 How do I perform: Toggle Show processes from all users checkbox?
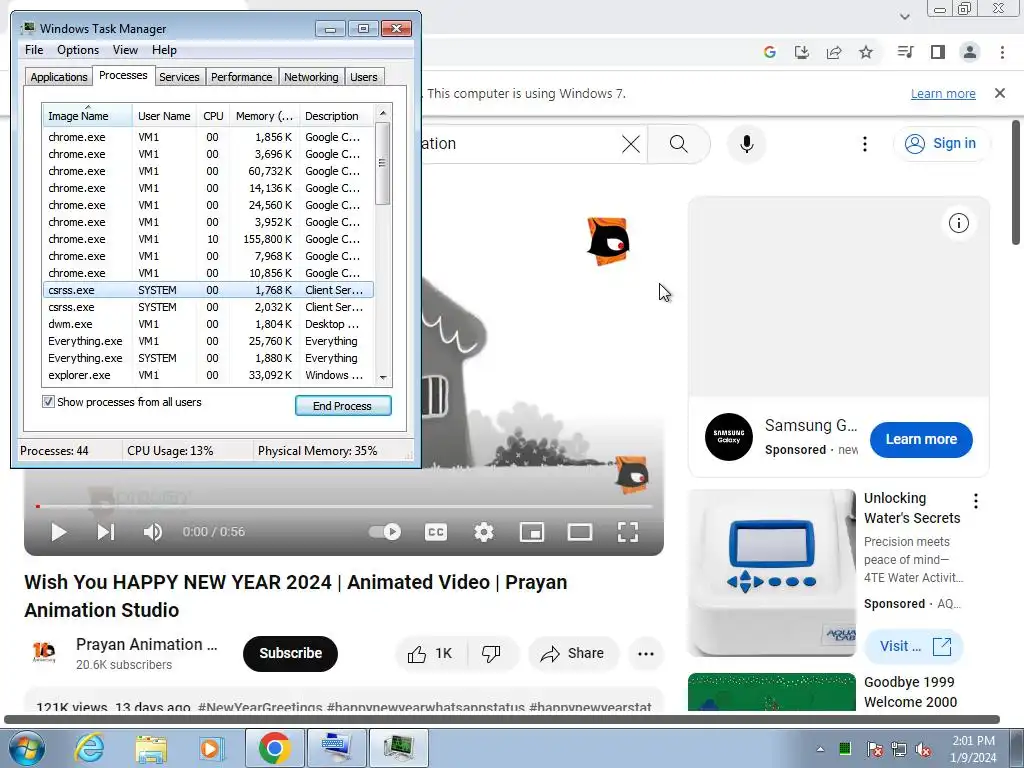(x=48, y=402)
